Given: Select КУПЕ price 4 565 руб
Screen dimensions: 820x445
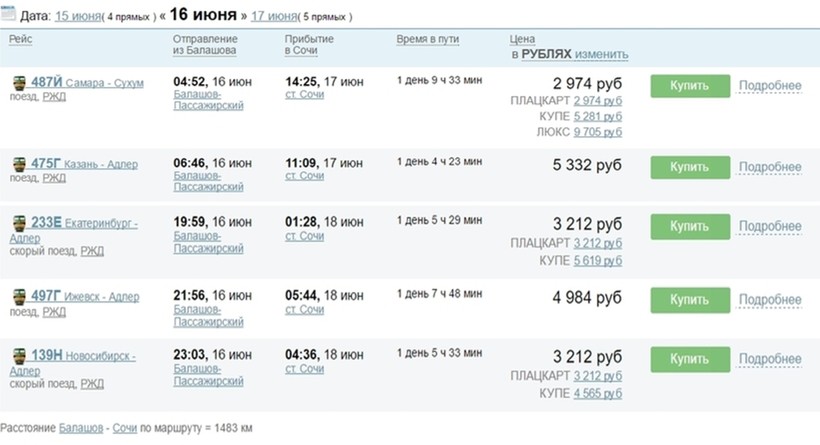Looking at the screenshot, I should point(598,393).
